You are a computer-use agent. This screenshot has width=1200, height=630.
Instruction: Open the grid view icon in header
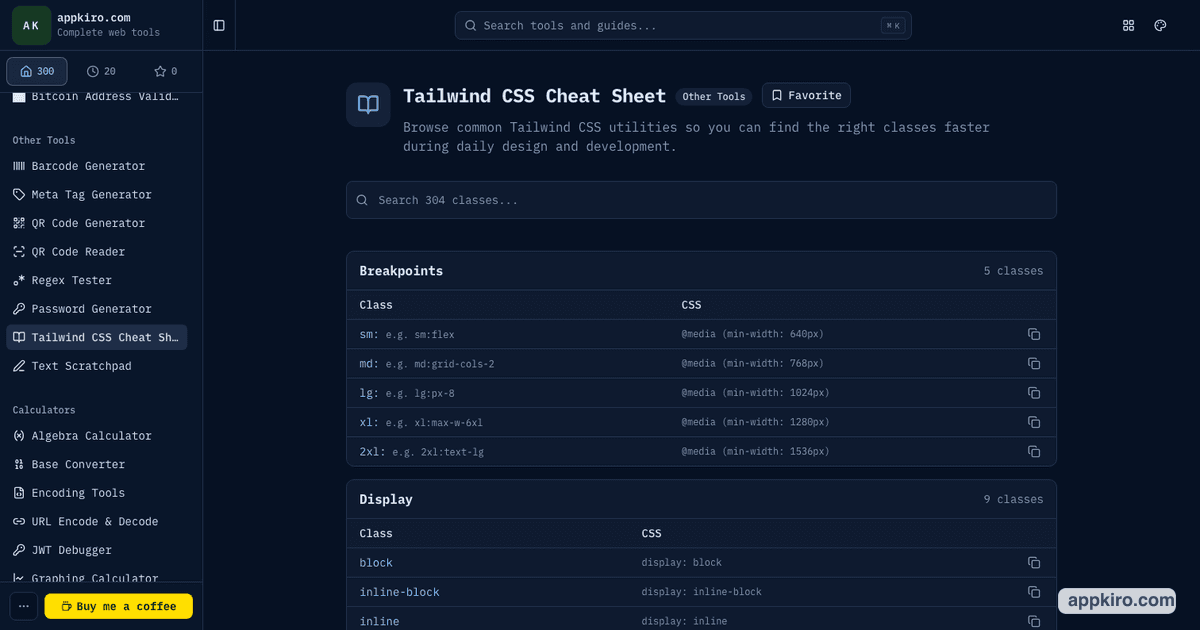click(x=1129, y=25)
